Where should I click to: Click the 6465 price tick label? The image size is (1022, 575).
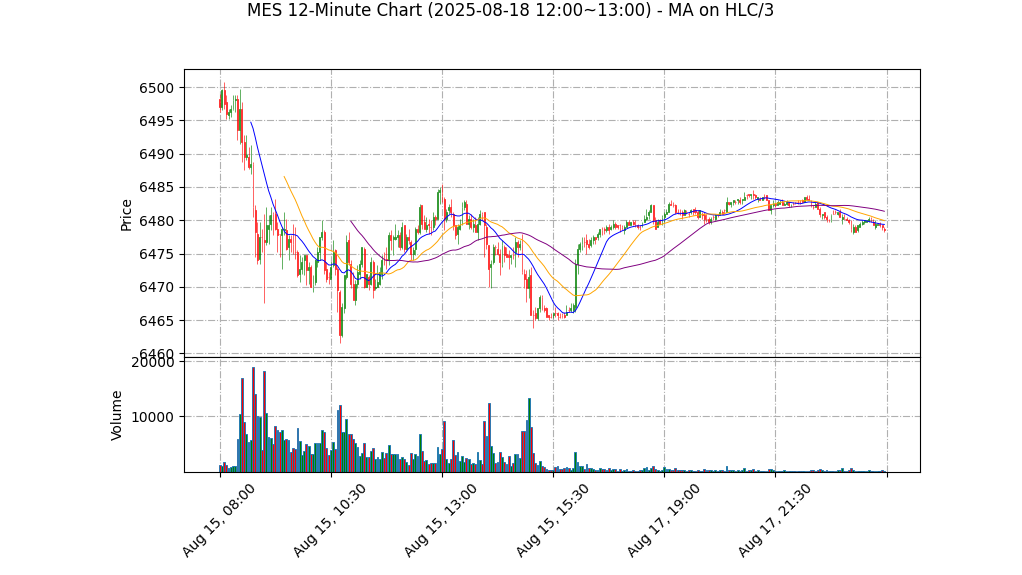point(157,321)
